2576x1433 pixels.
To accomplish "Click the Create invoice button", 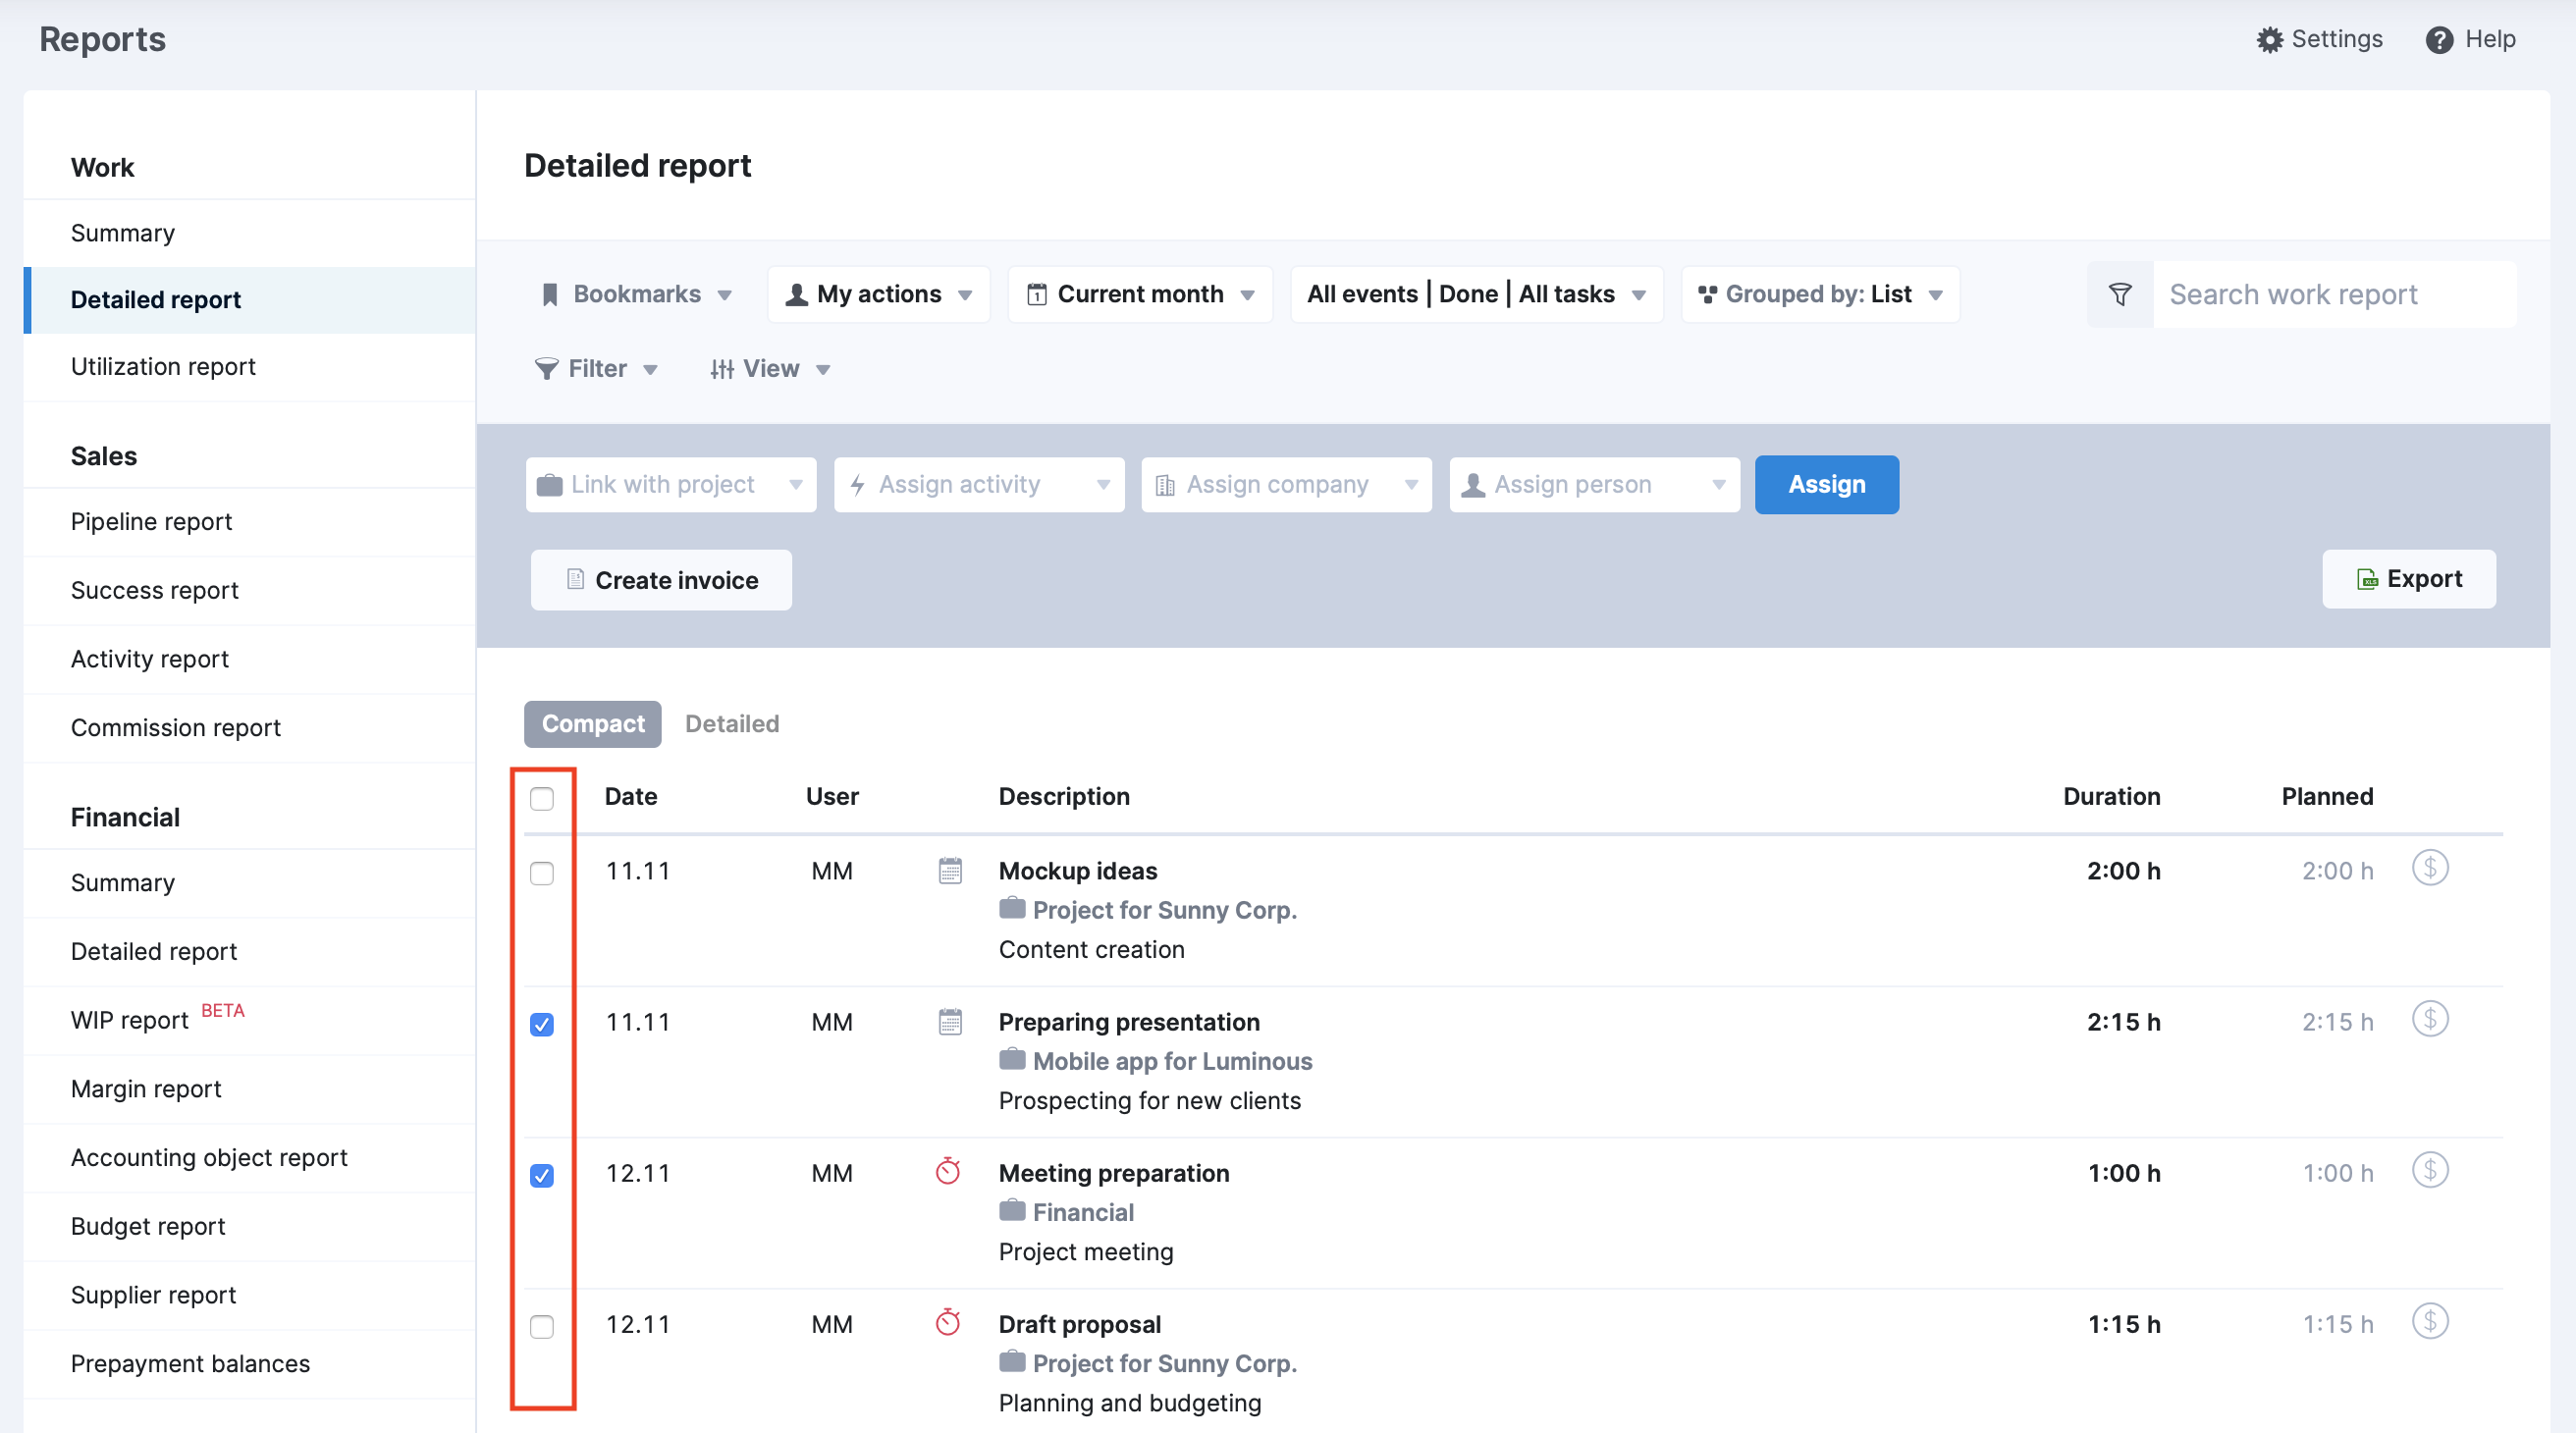I will [661, 580].
